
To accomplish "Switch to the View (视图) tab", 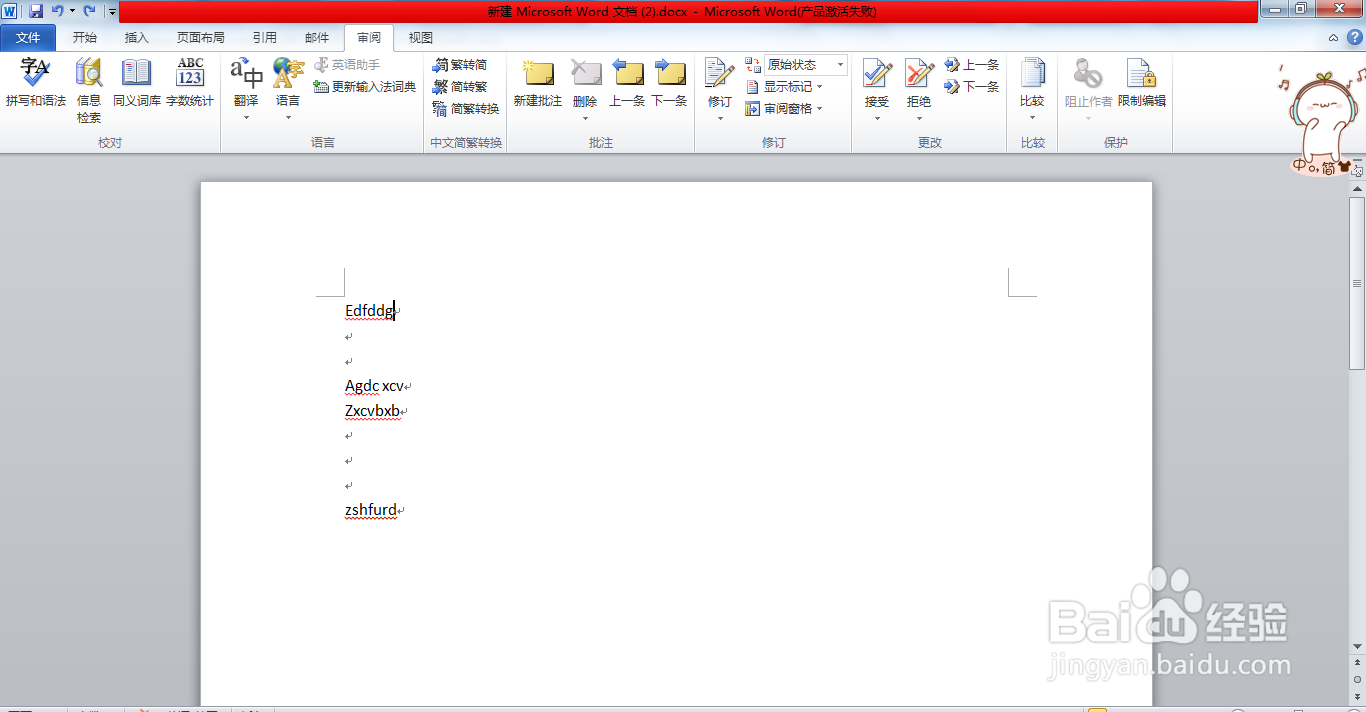I will coord(421,38).
